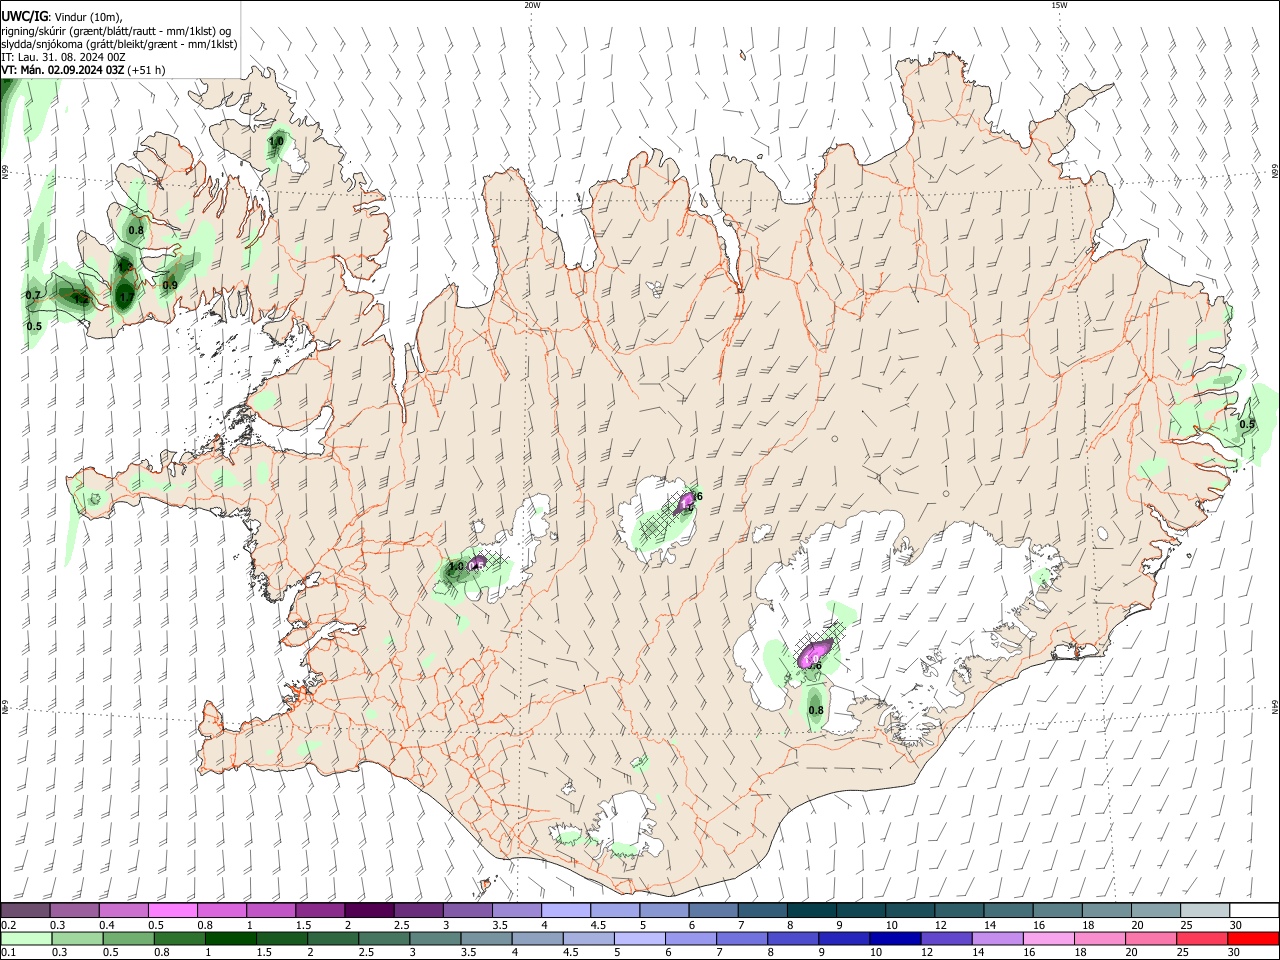This screenshot has height=960, width=1280.
Task: Select the darkest green 1 swatch in bottom legend
Action: click(230, 938)
